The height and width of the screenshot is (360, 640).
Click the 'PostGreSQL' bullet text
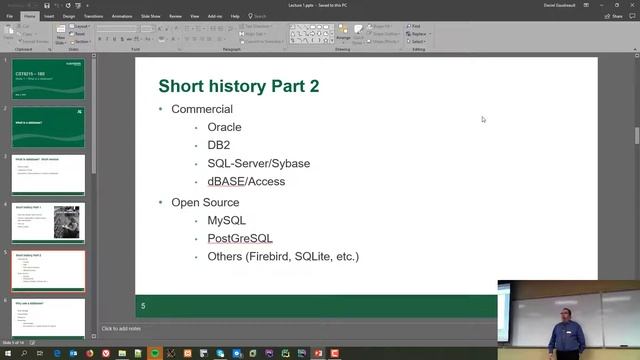tap(240, 238)
